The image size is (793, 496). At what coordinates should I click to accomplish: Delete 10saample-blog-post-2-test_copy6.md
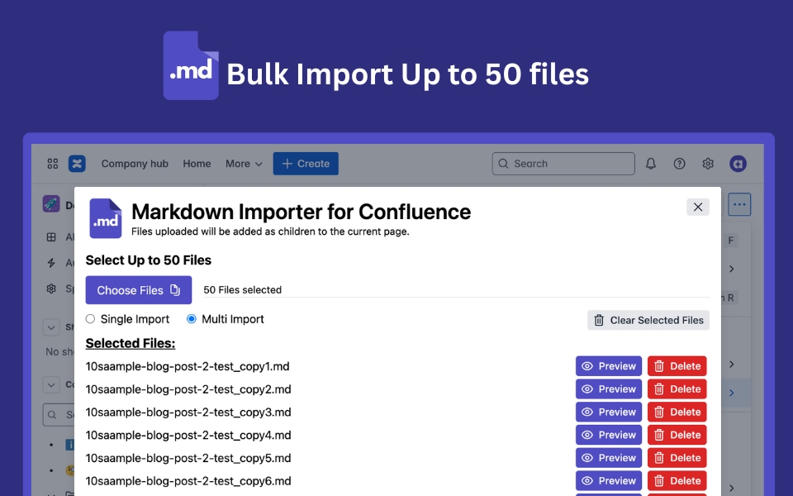coord(677,480)
